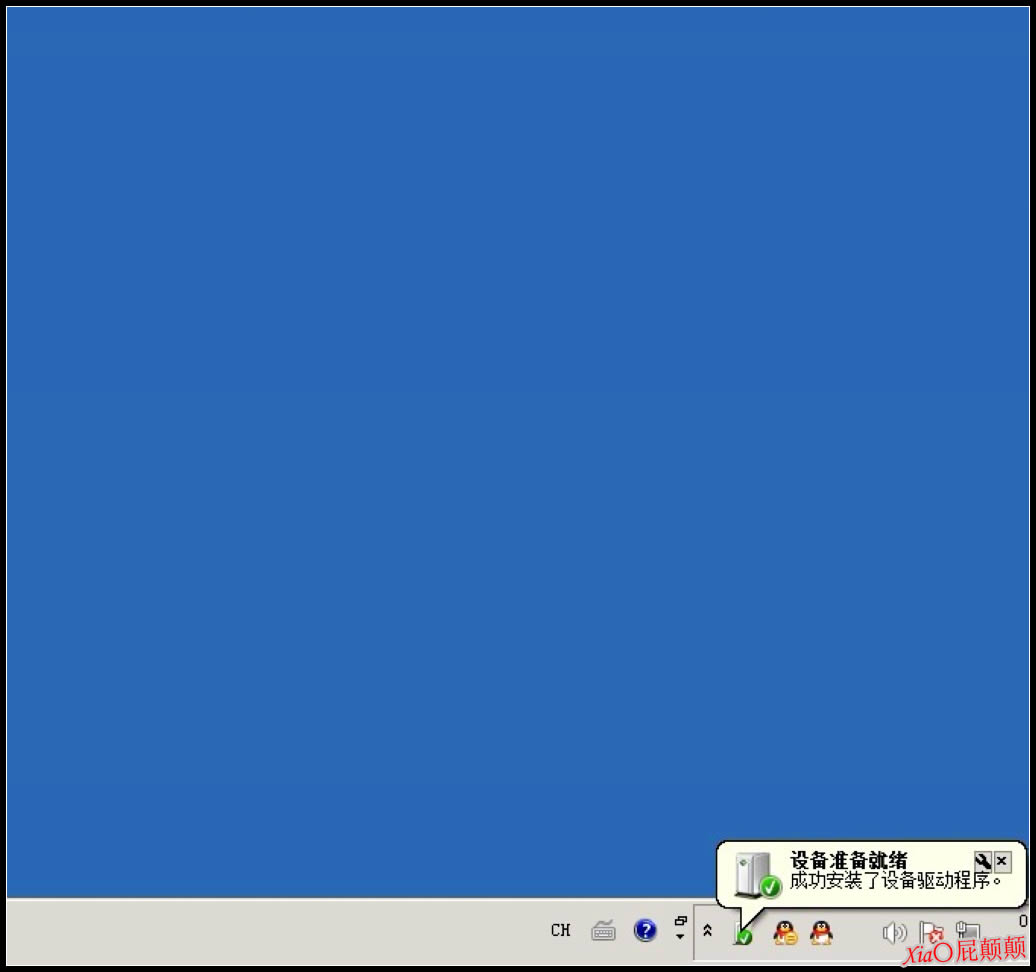Open the language bar options drop-down arrow

681,938
